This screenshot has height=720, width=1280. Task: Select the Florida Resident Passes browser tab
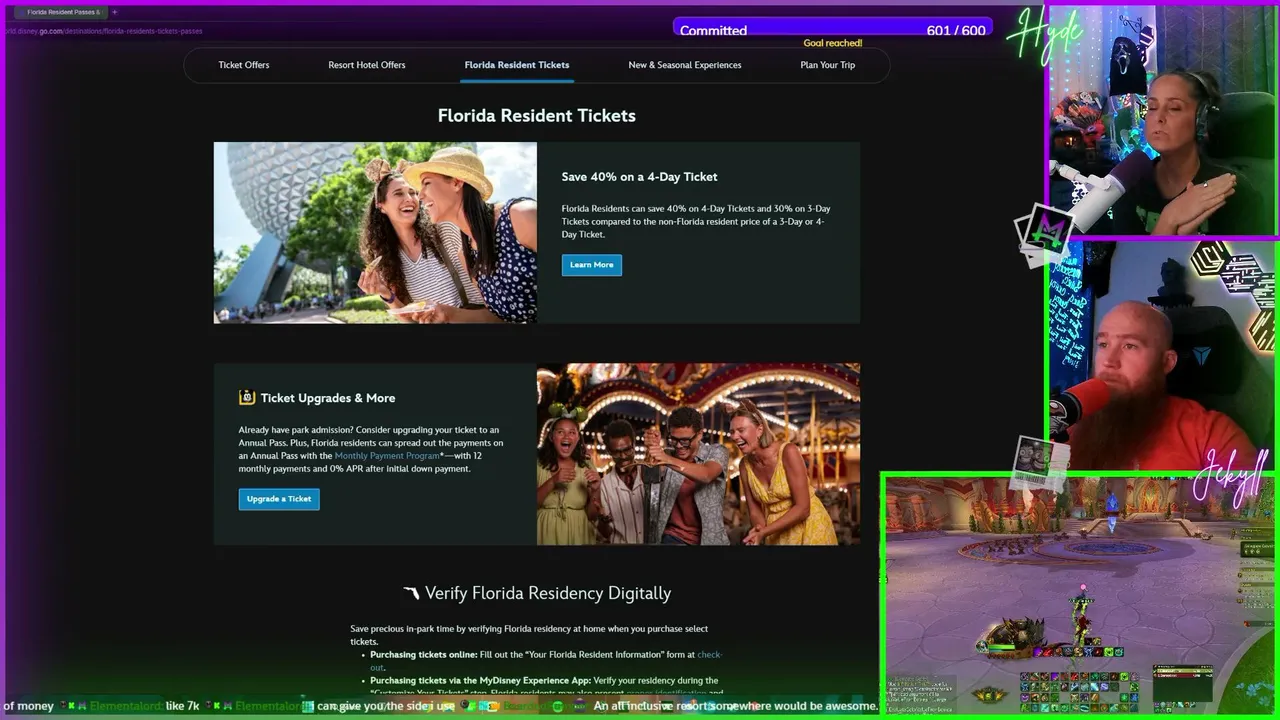pos(60,12)
